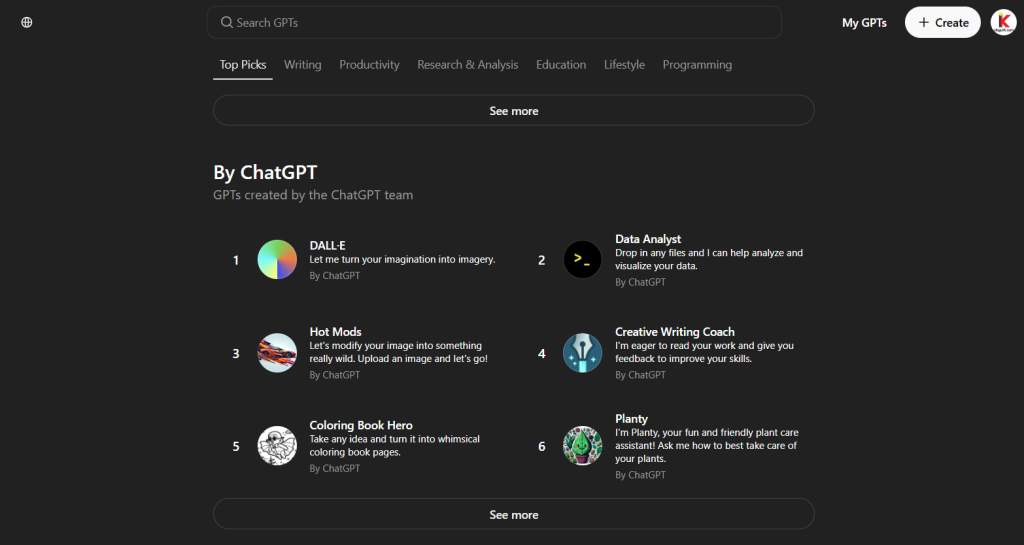Click the Hot Mods car icon
Viewport: 1024px width, 545px height.
(x=277, y=352)
